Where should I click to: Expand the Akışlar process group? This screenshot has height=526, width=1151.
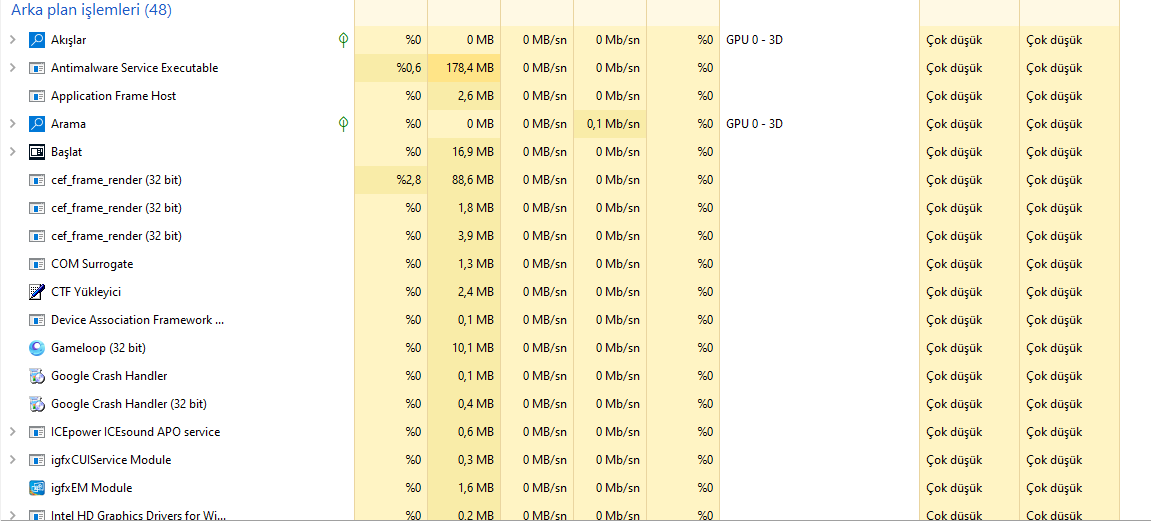click(x=12, y=40)
